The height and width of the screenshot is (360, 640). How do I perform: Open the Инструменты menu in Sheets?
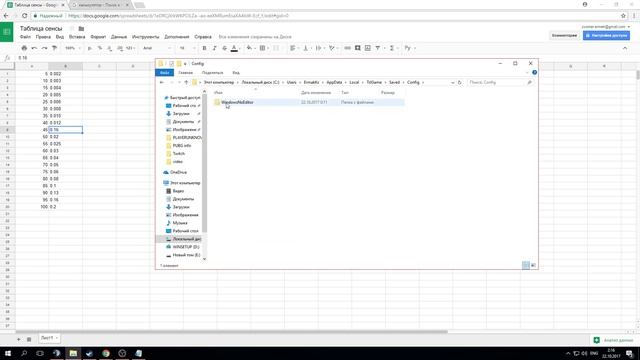click(146, 37)
